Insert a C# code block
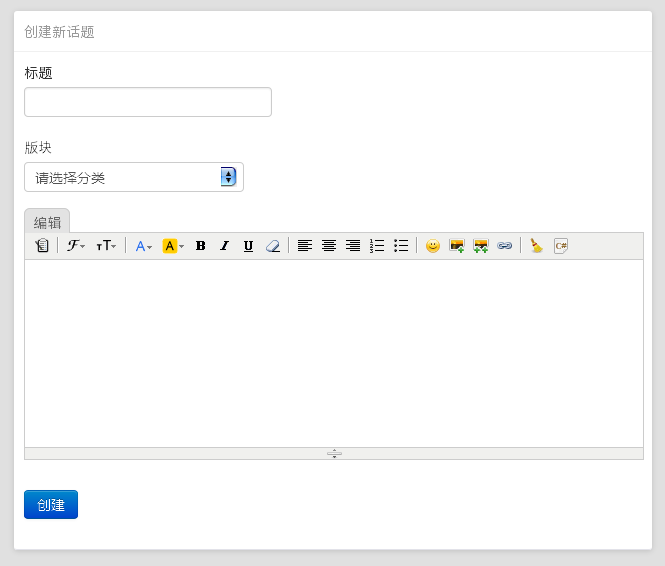Image resolution: width=665 pixels, height=566 pixels. click(561, 246)
